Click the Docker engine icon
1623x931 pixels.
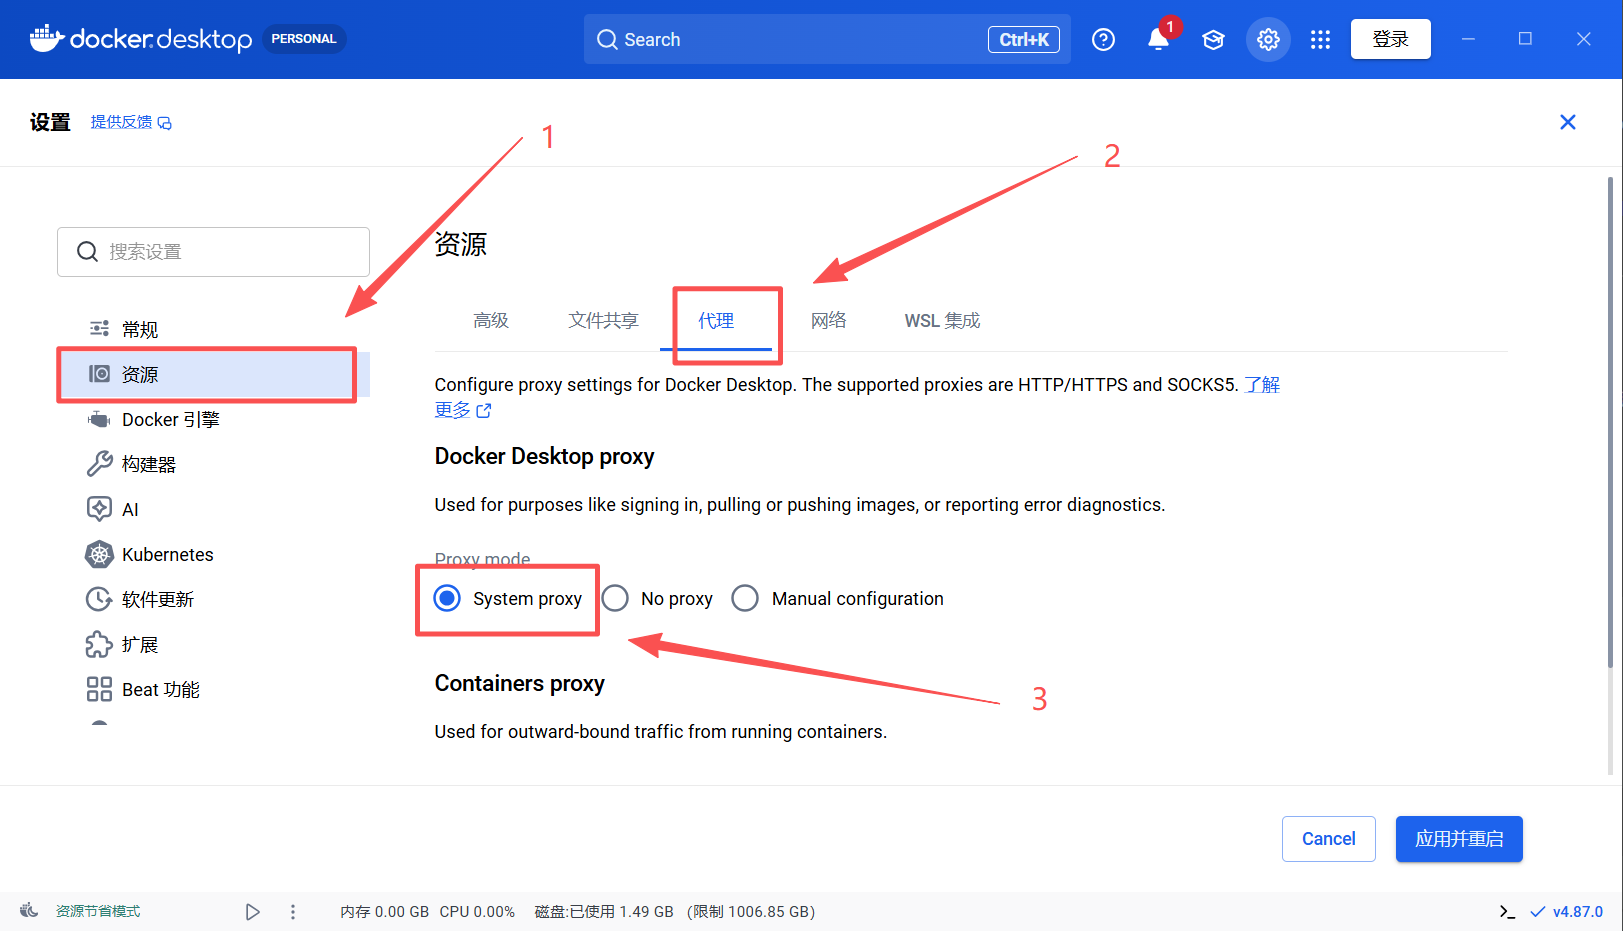tap(99, 419)
